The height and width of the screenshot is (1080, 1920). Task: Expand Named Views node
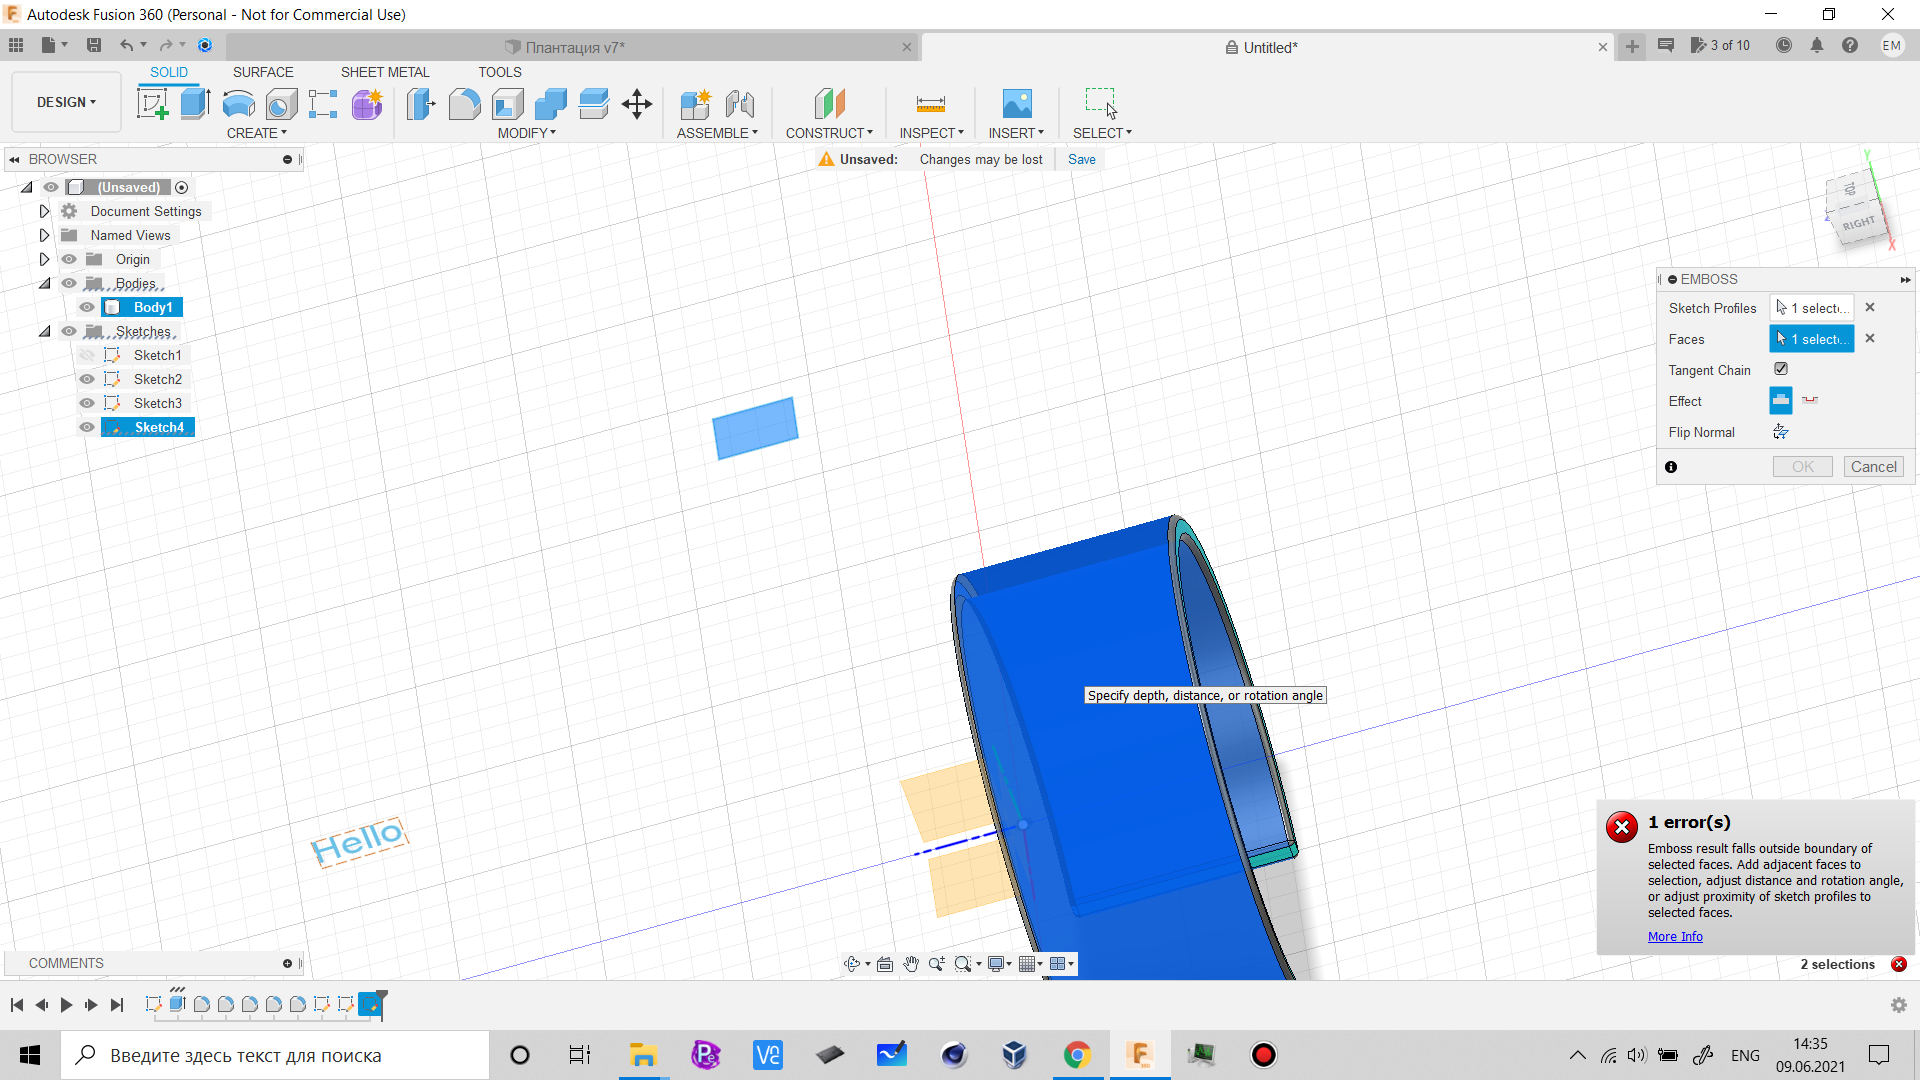(44, 235)
